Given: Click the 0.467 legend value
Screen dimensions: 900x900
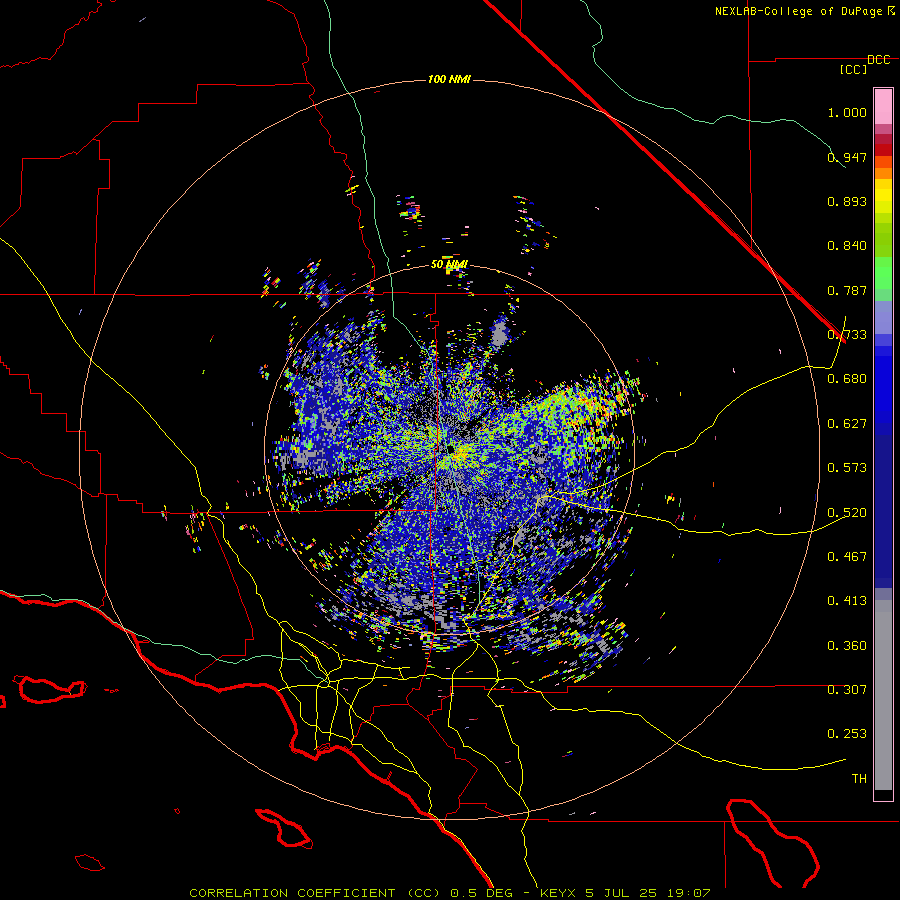Looking at the screenshot, I should pyautogui.click(x=847, y=556).
